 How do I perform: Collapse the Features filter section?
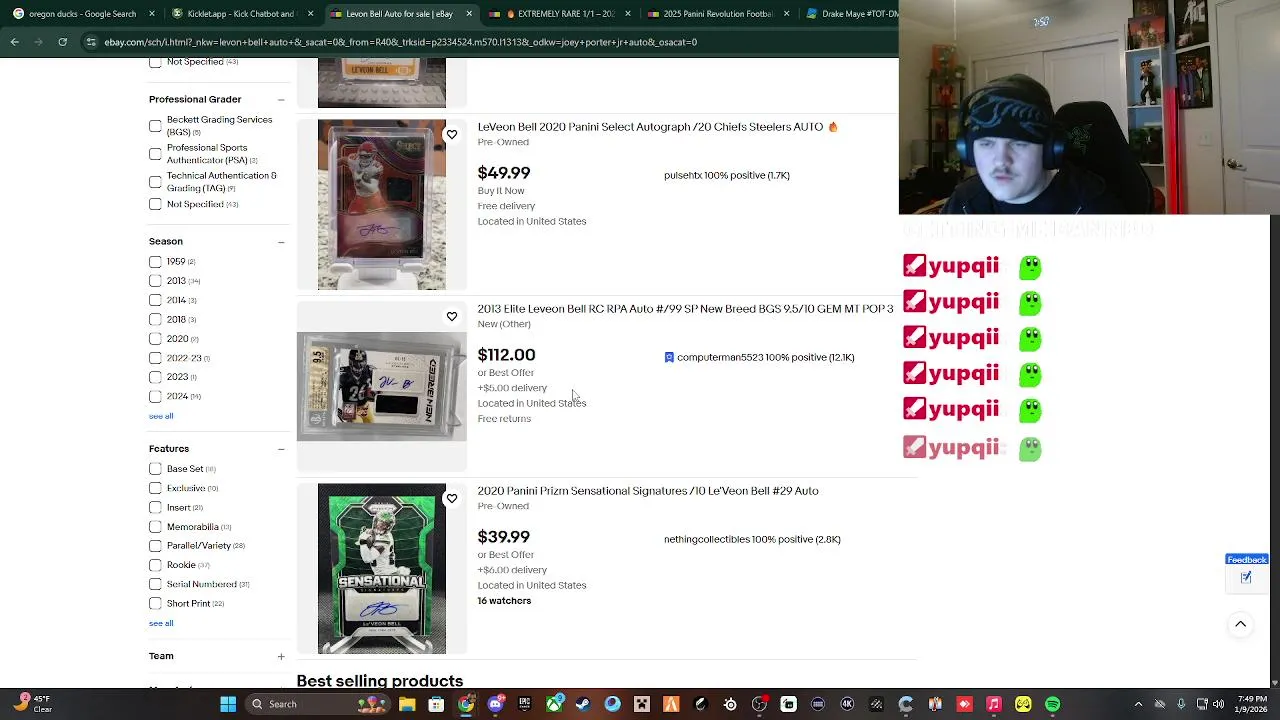point(281,449)
